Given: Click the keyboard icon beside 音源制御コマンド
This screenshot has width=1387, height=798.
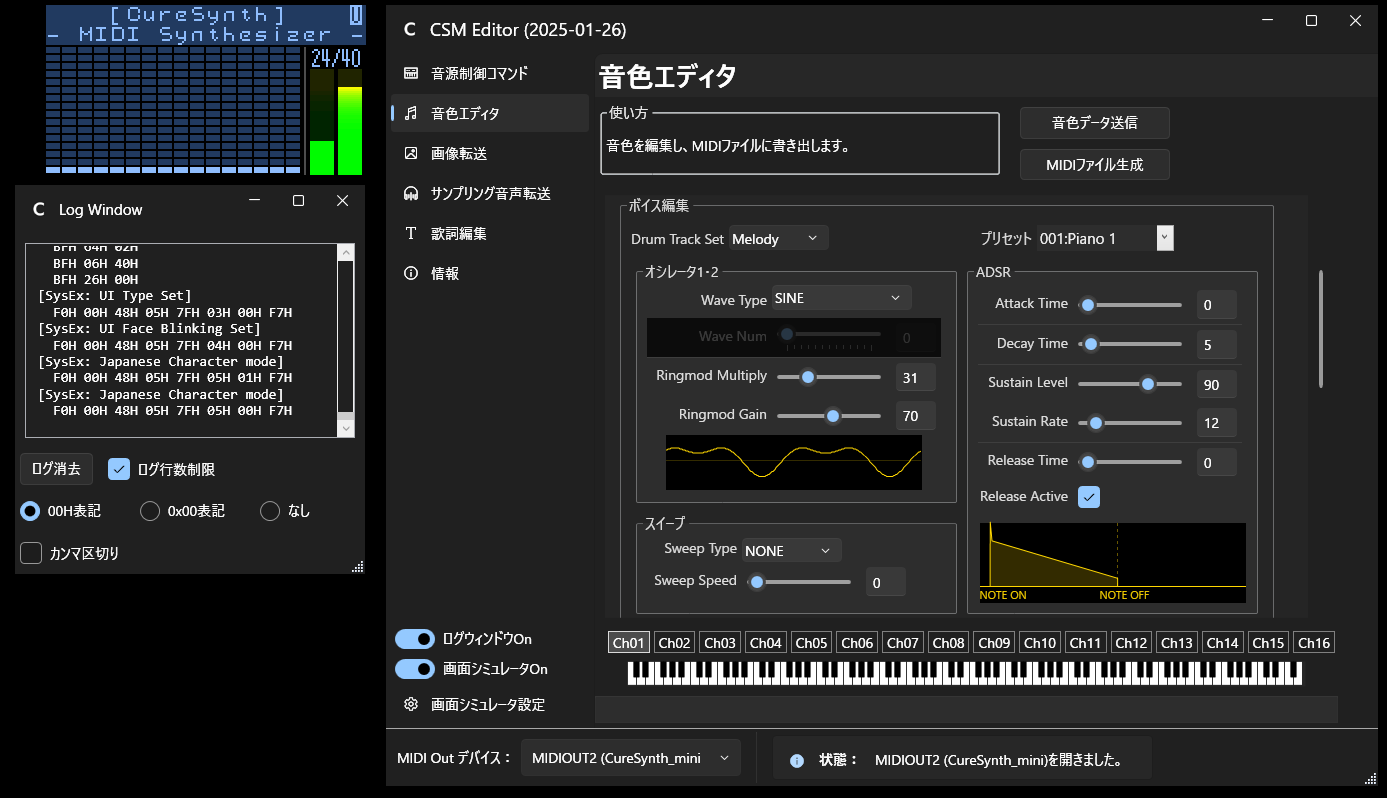Looking at the screenshot, I should [410, 73].
